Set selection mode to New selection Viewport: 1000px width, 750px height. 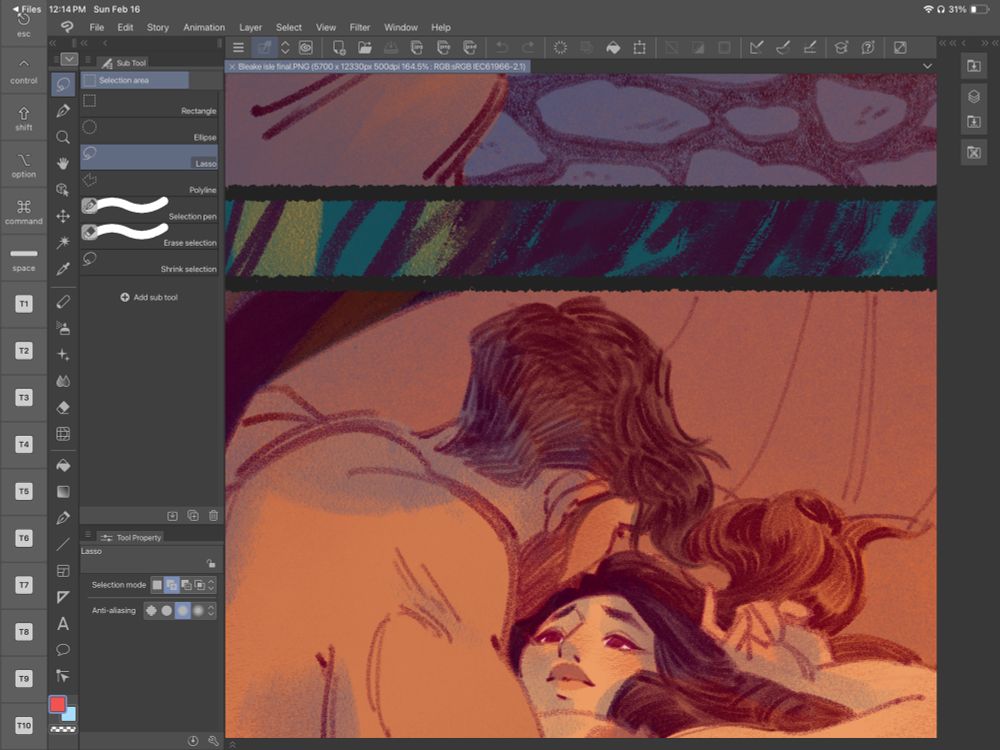pyautogui.click(x=157, y=584)
